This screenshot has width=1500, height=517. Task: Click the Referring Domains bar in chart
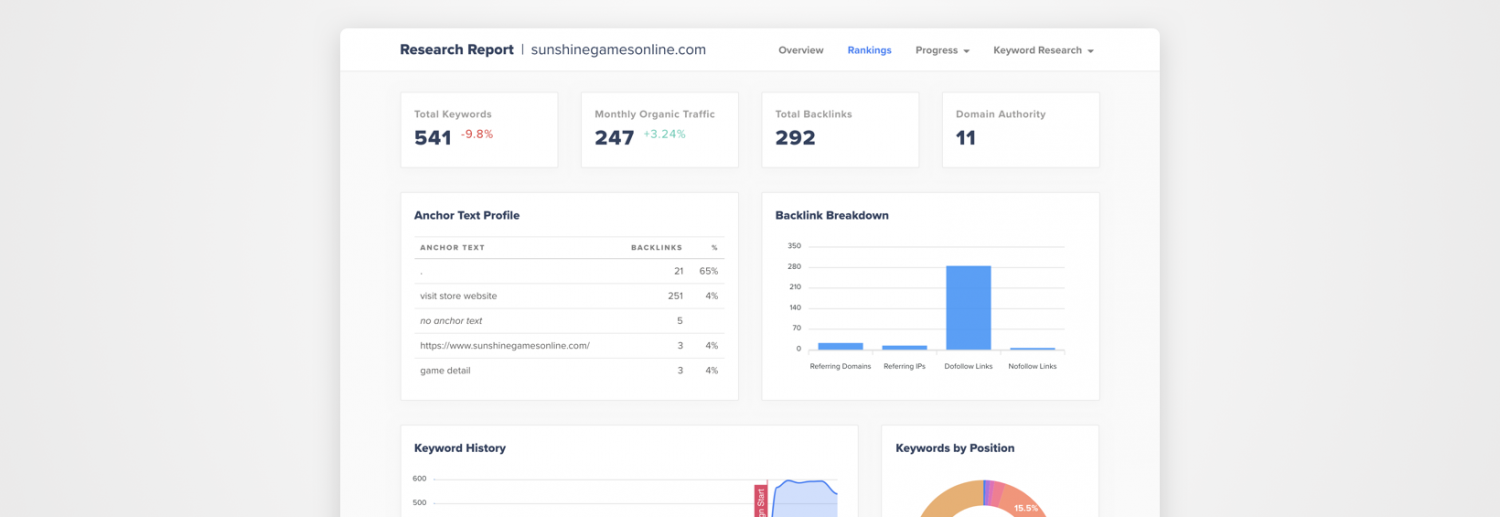pyautogui.click(x=840, y=346)
